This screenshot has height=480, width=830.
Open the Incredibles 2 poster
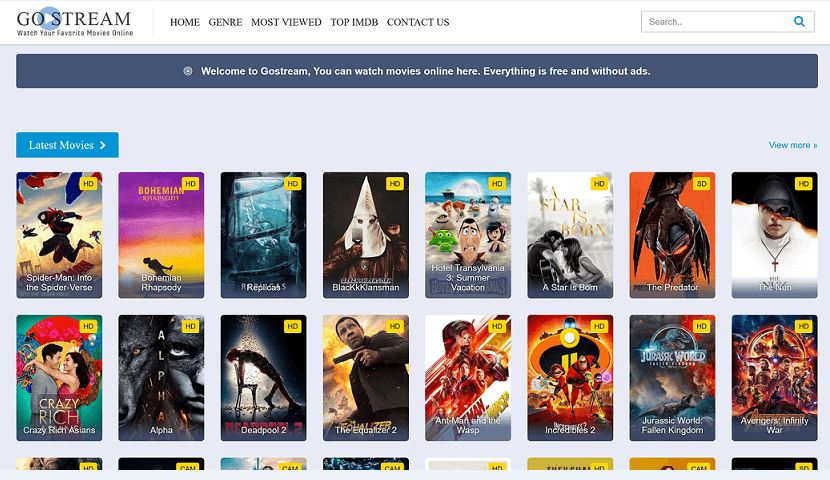click(570, 378)
